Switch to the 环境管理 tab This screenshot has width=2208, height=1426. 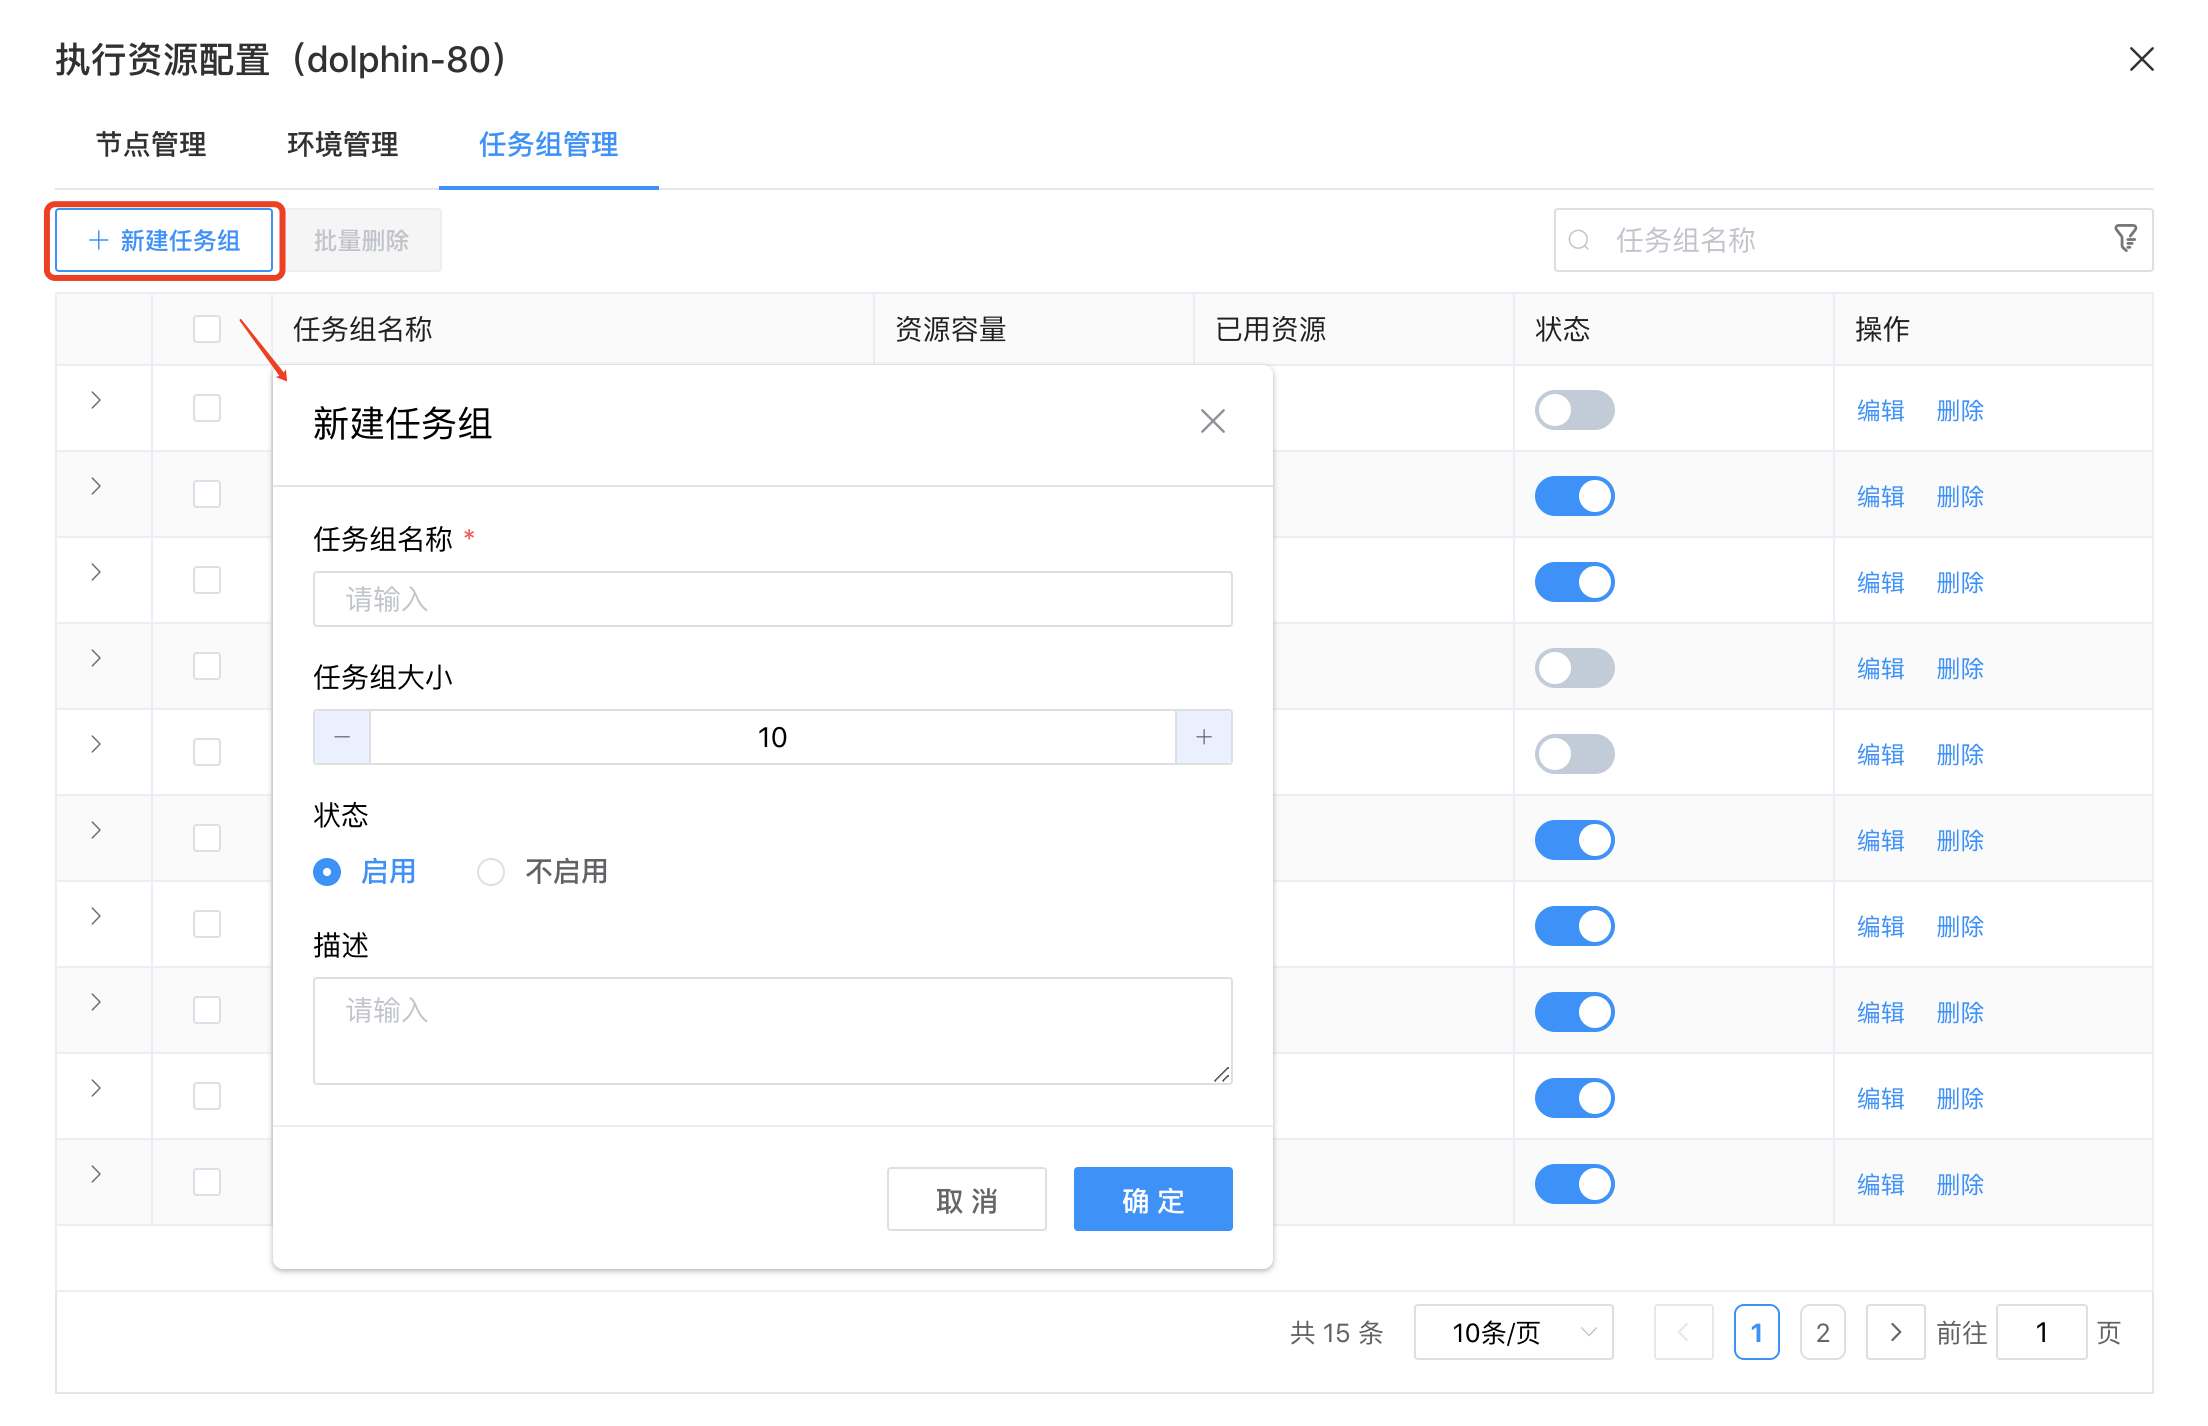(341, 145)
